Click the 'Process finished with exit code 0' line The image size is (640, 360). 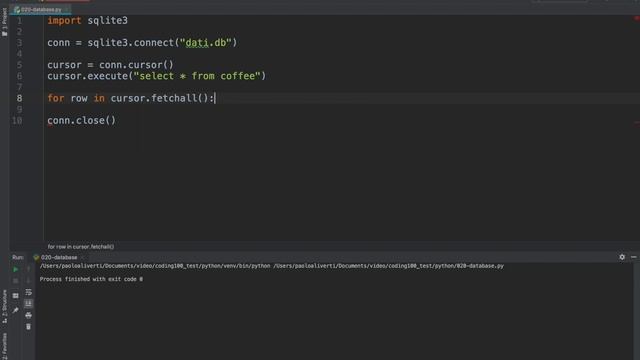coord(91,279)
